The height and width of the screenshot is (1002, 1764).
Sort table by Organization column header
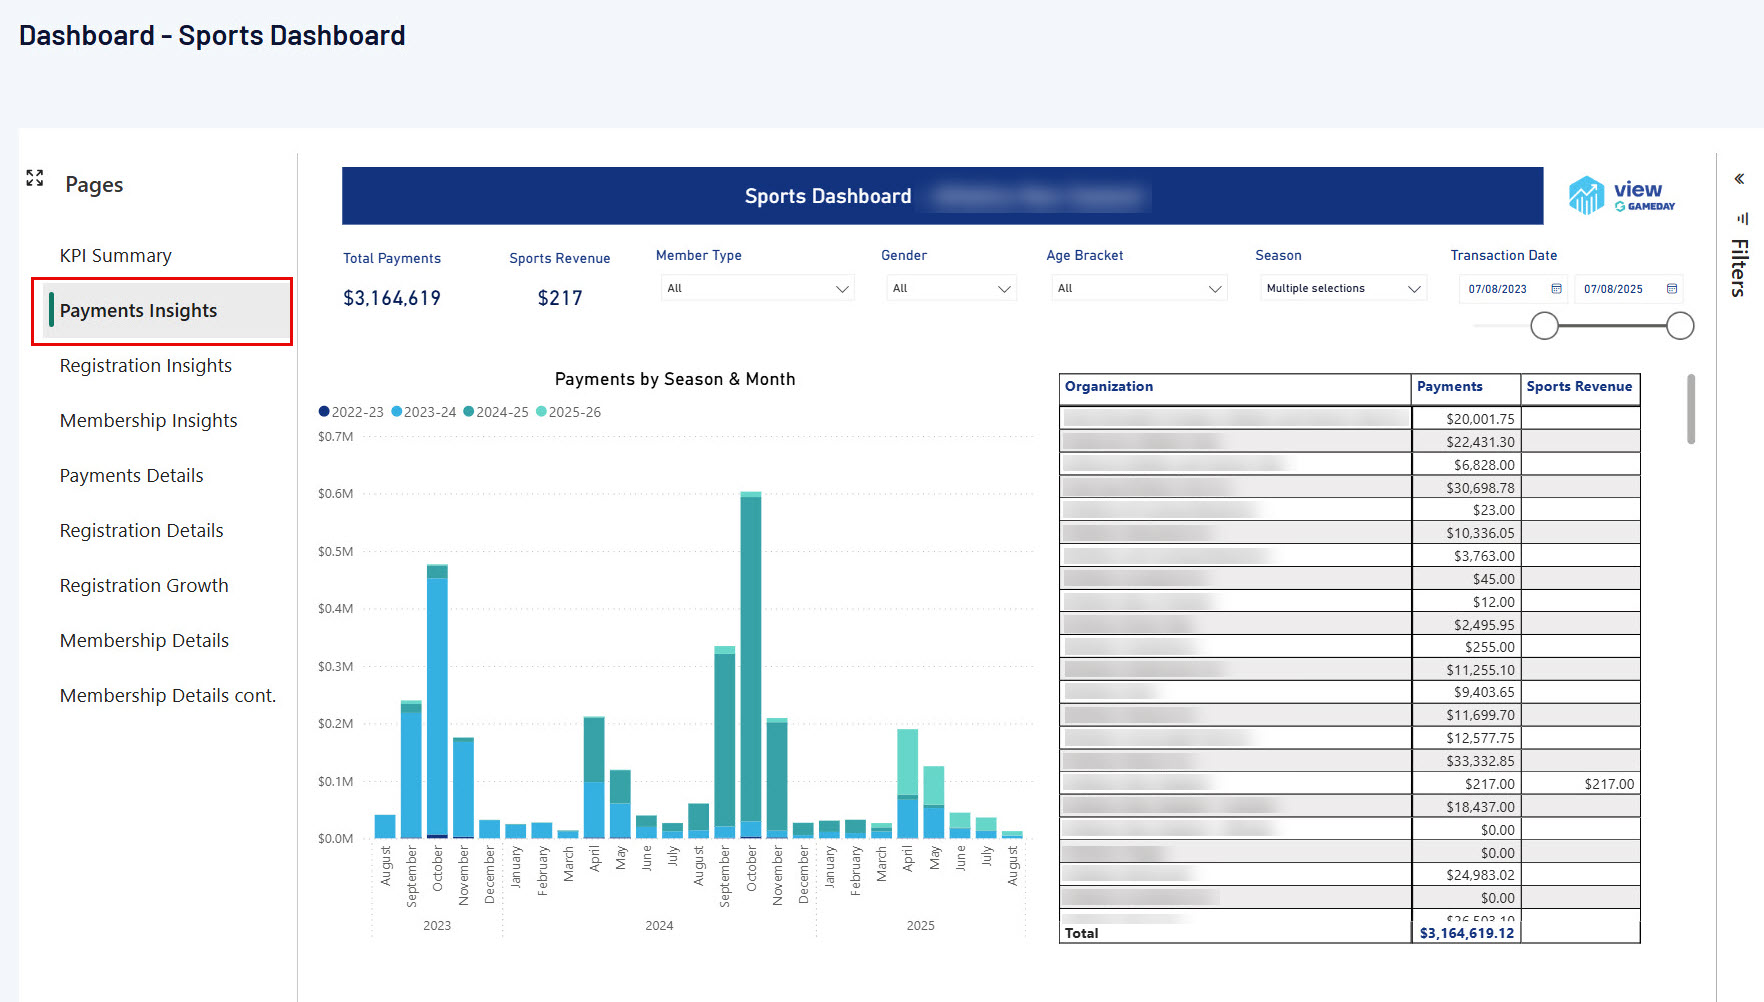click(1108, 387)
